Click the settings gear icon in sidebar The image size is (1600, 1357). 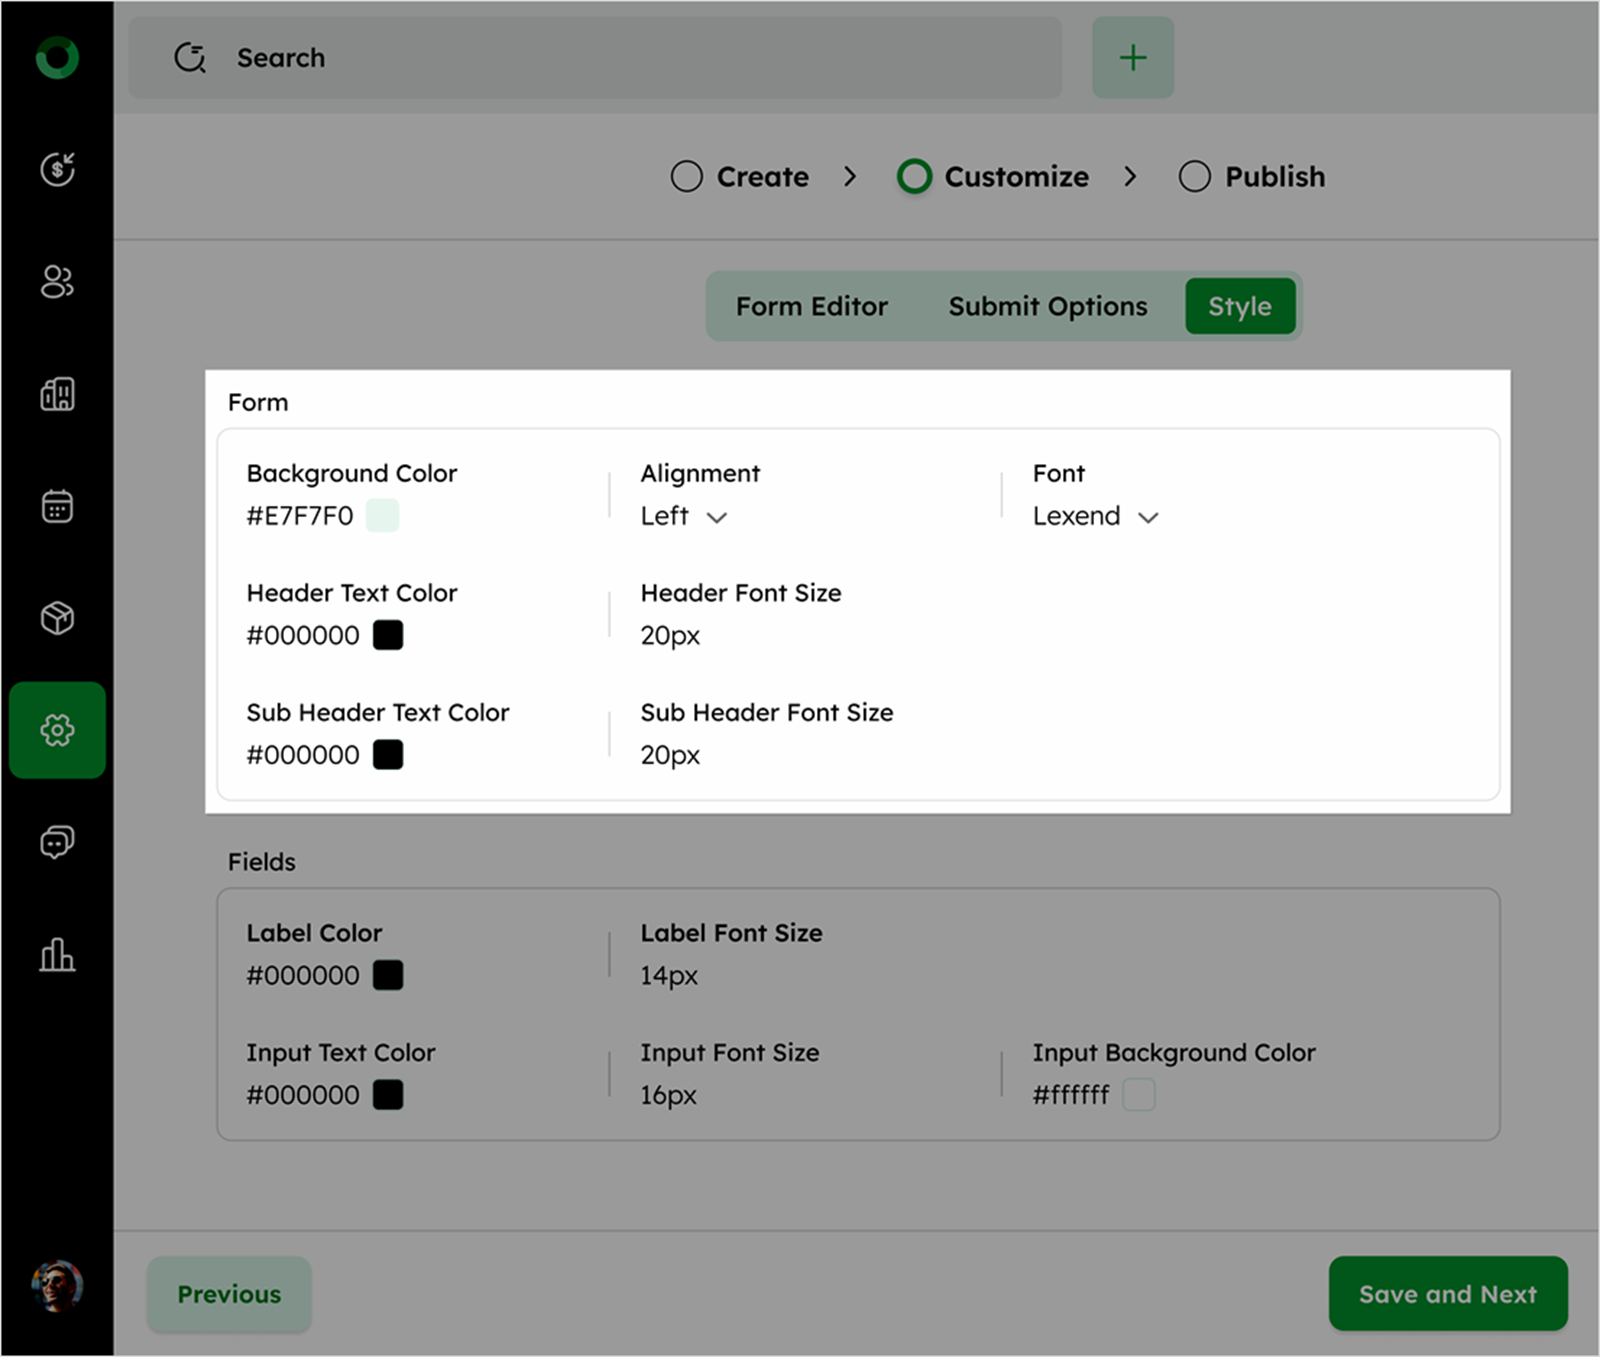[x=57, y=730]
